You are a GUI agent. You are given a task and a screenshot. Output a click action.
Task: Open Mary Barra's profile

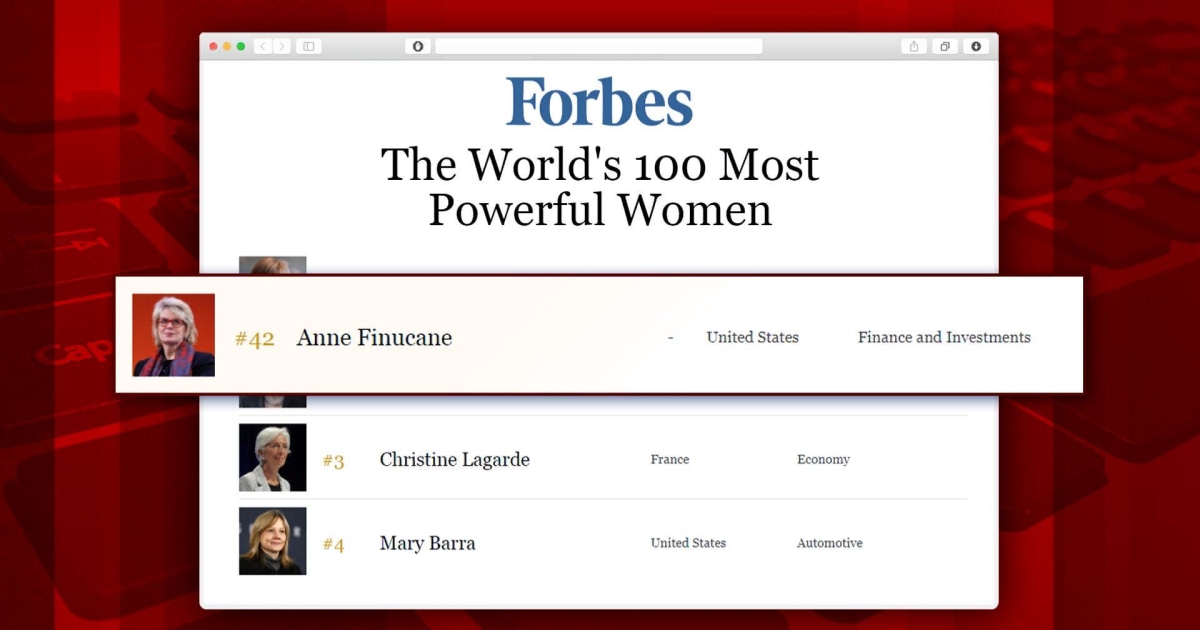point(427,542)
